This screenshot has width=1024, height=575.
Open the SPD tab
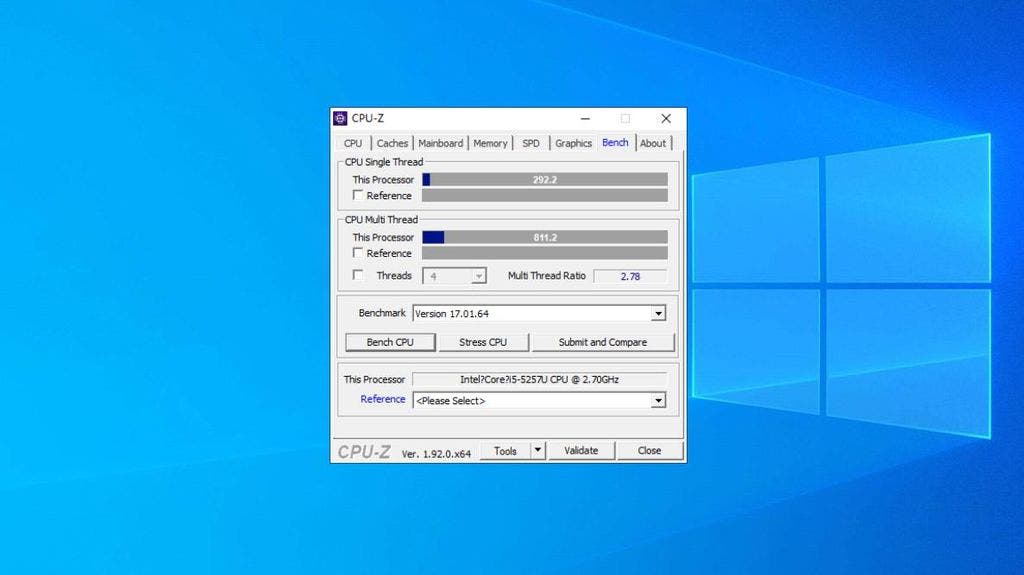click(531, 143)
